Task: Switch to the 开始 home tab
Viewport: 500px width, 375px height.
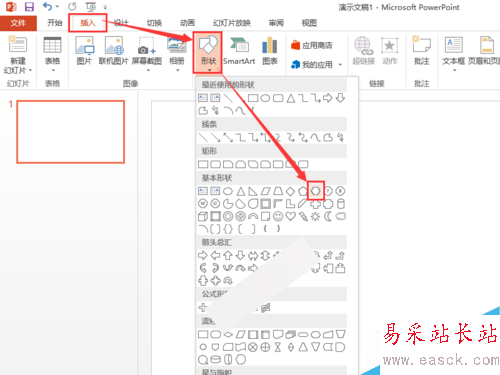Action: click(x=55, y=23)
